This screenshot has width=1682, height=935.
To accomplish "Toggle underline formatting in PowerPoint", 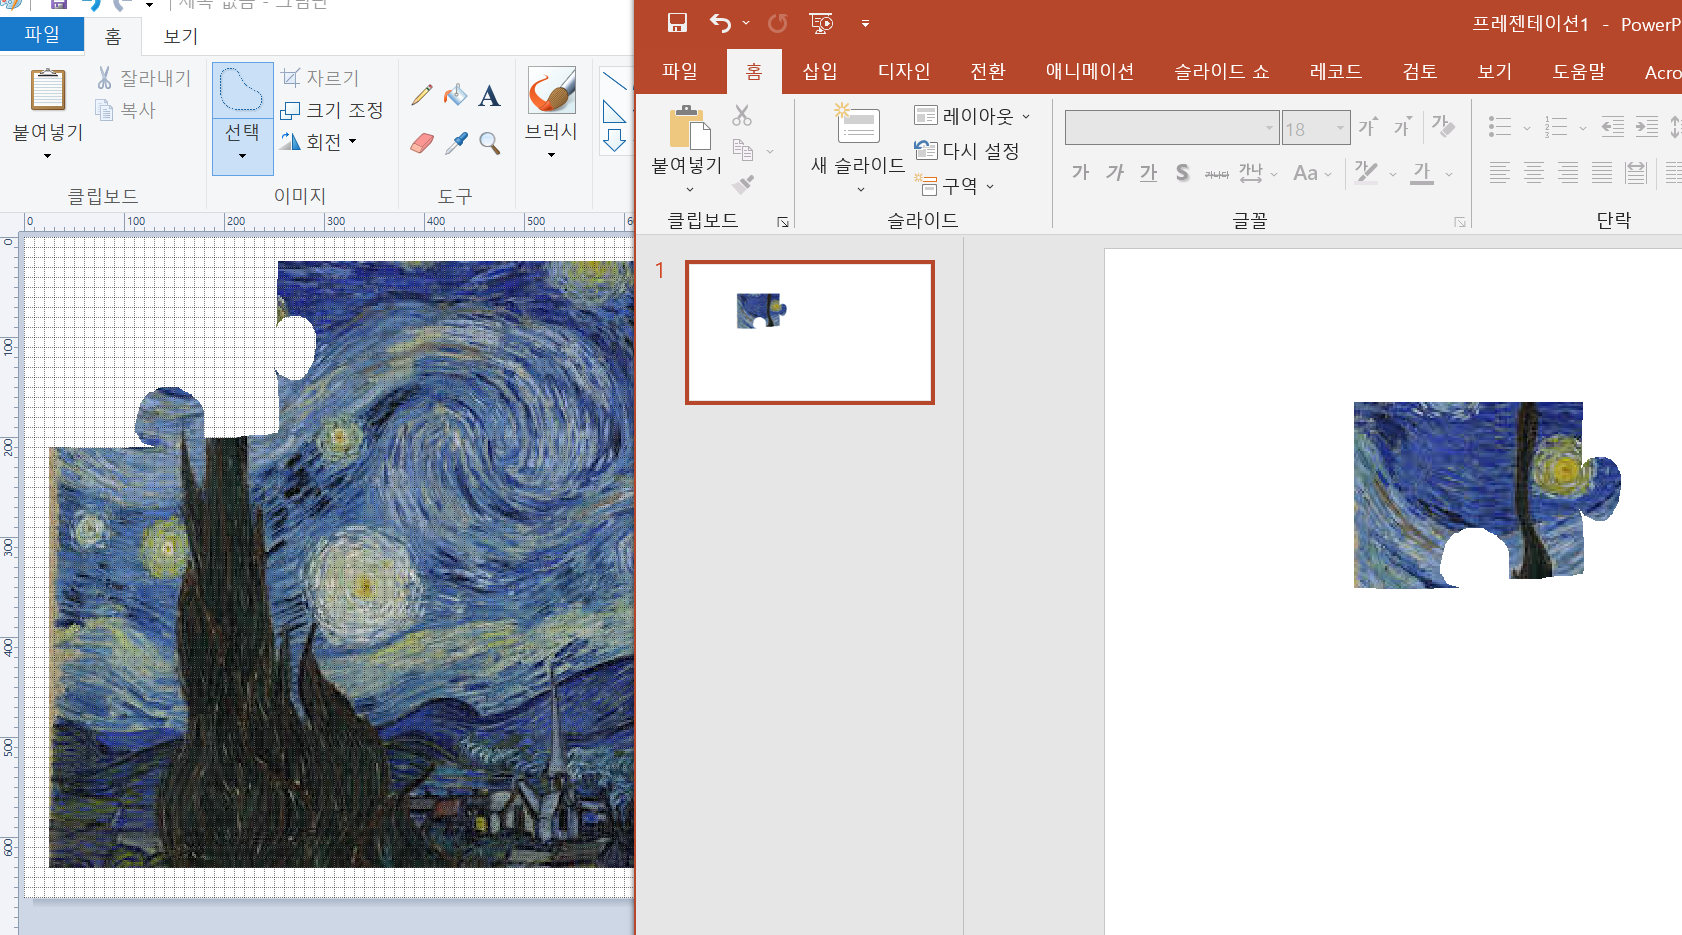I will (x=1149, y=172).
